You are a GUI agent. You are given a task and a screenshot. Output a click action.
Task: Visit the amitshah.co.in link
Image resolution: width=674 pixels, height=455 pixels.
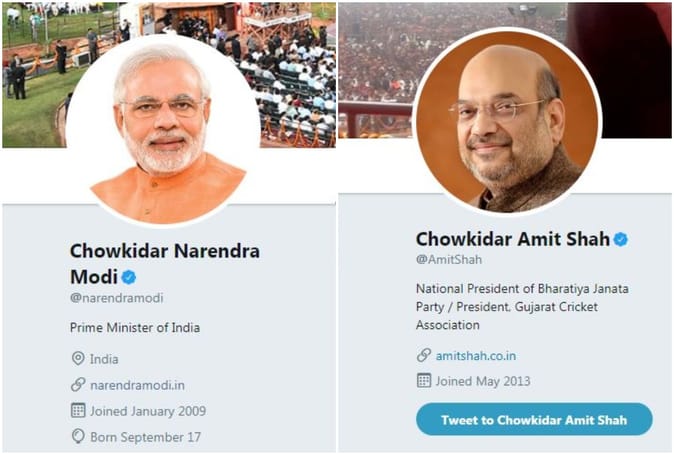point(476,355)
